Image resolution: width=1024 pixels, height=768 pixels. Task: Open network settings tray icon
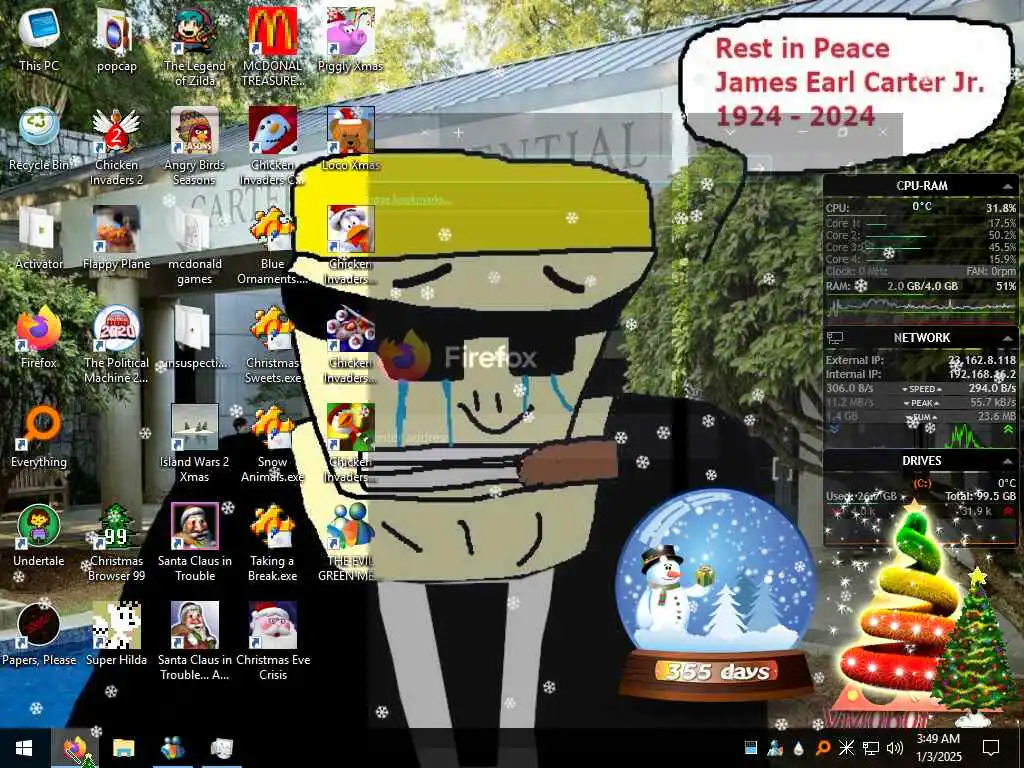point(871,748)
